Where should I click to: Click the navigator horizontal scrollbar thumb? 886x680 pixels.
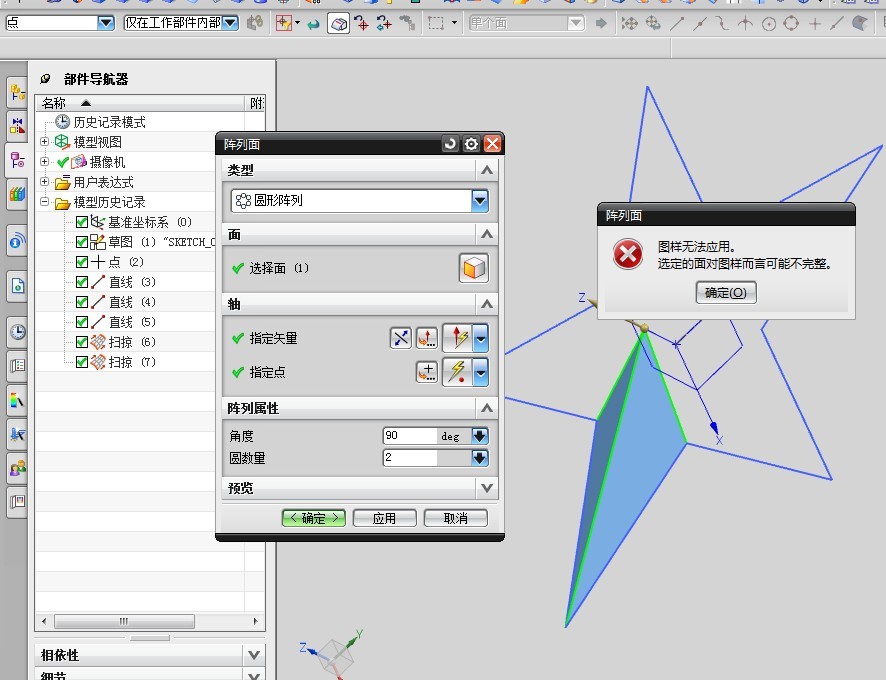(124, 621)
